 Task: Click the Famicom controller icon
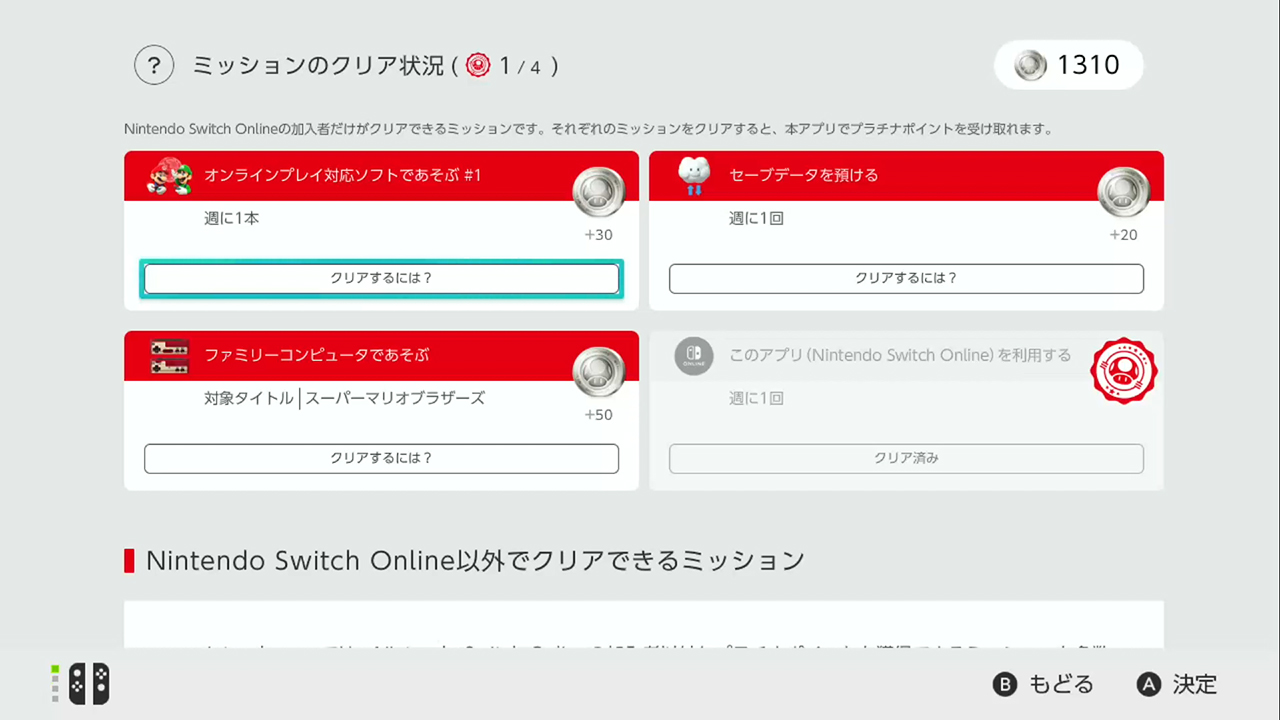pos(170,356)
